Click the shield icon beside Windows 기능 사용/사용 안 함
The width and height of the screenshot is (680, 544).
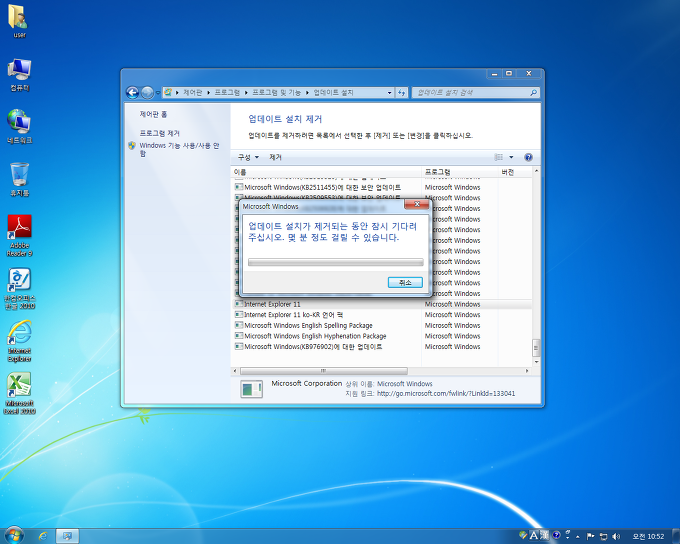[x=132, y=145]
